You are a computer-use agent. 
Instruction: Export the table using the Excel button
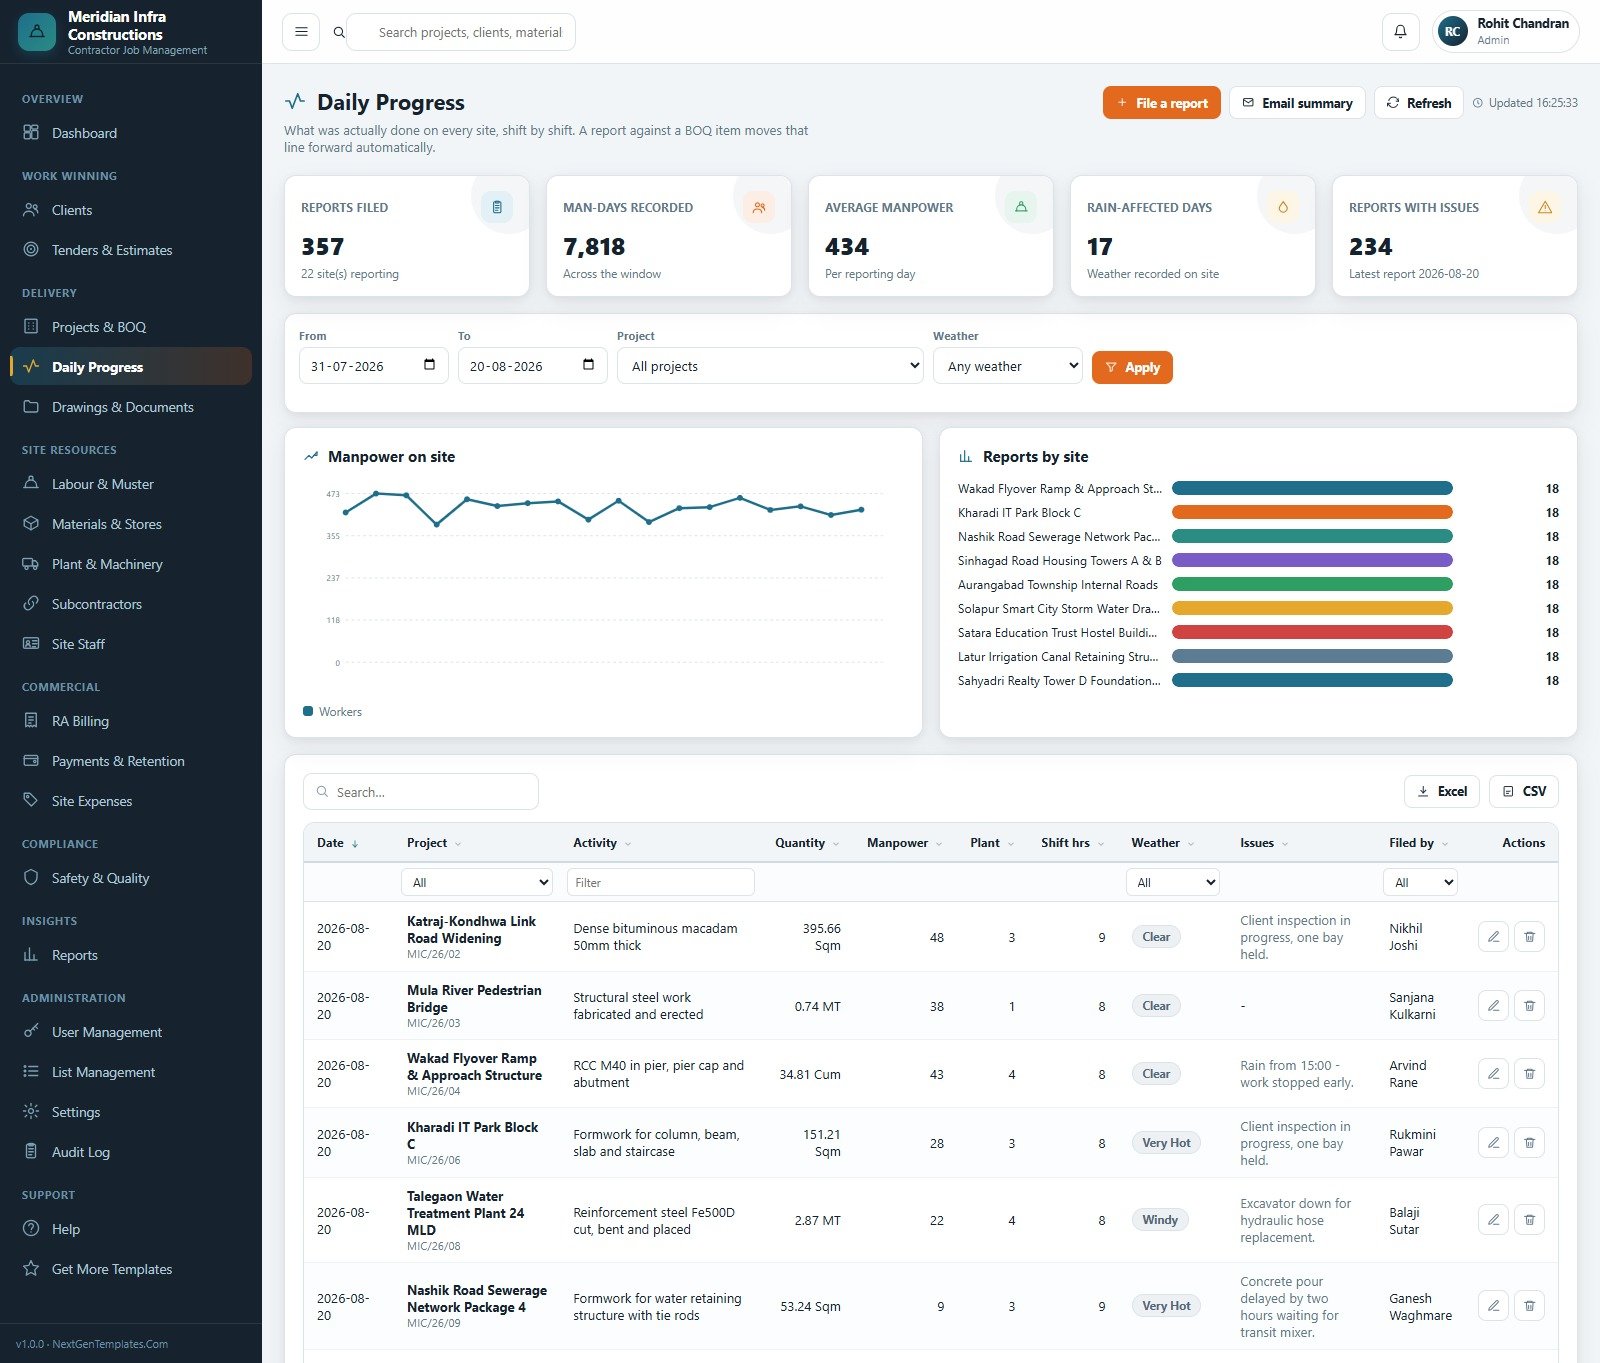point(1442,791)
